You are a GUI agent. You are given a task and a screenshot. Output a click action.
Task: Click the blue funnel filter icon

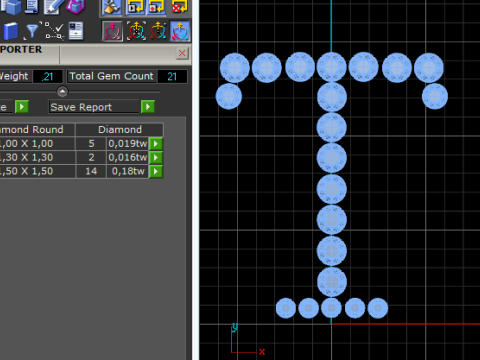point(32,31)
